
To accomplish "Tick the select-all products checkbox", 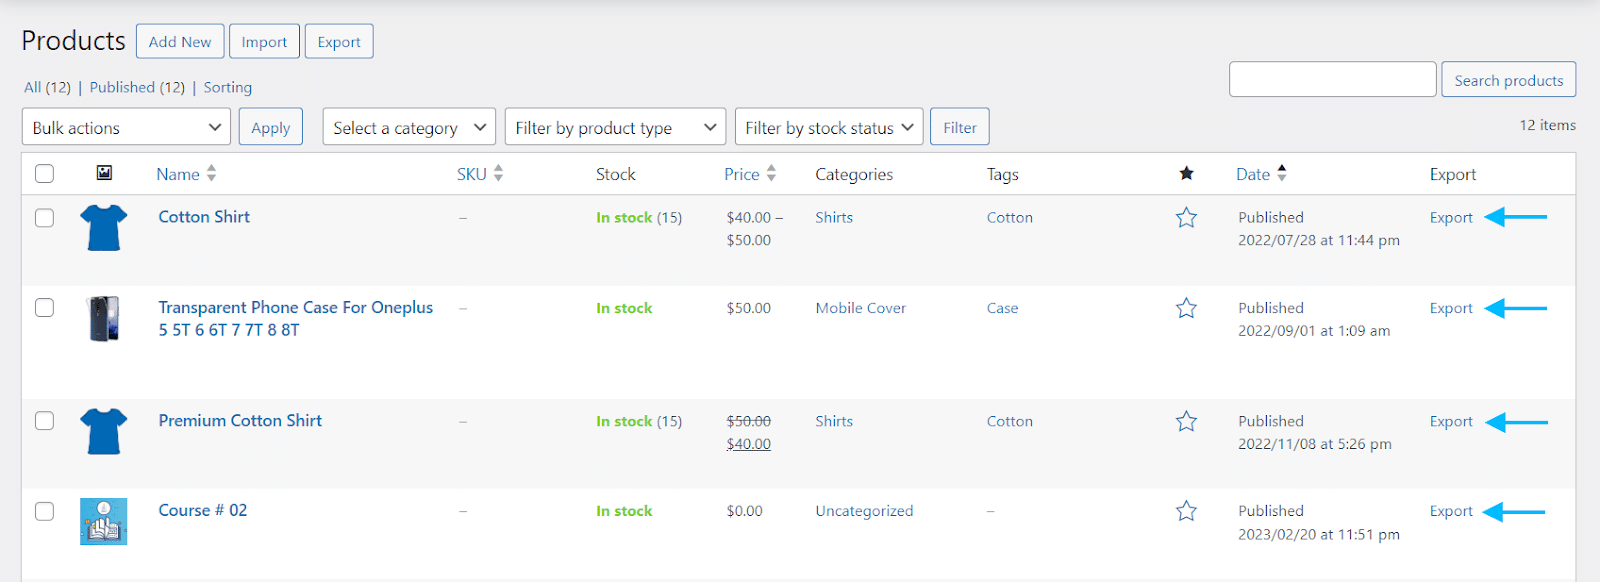I will pyautogui.click(x=44, y=174).
